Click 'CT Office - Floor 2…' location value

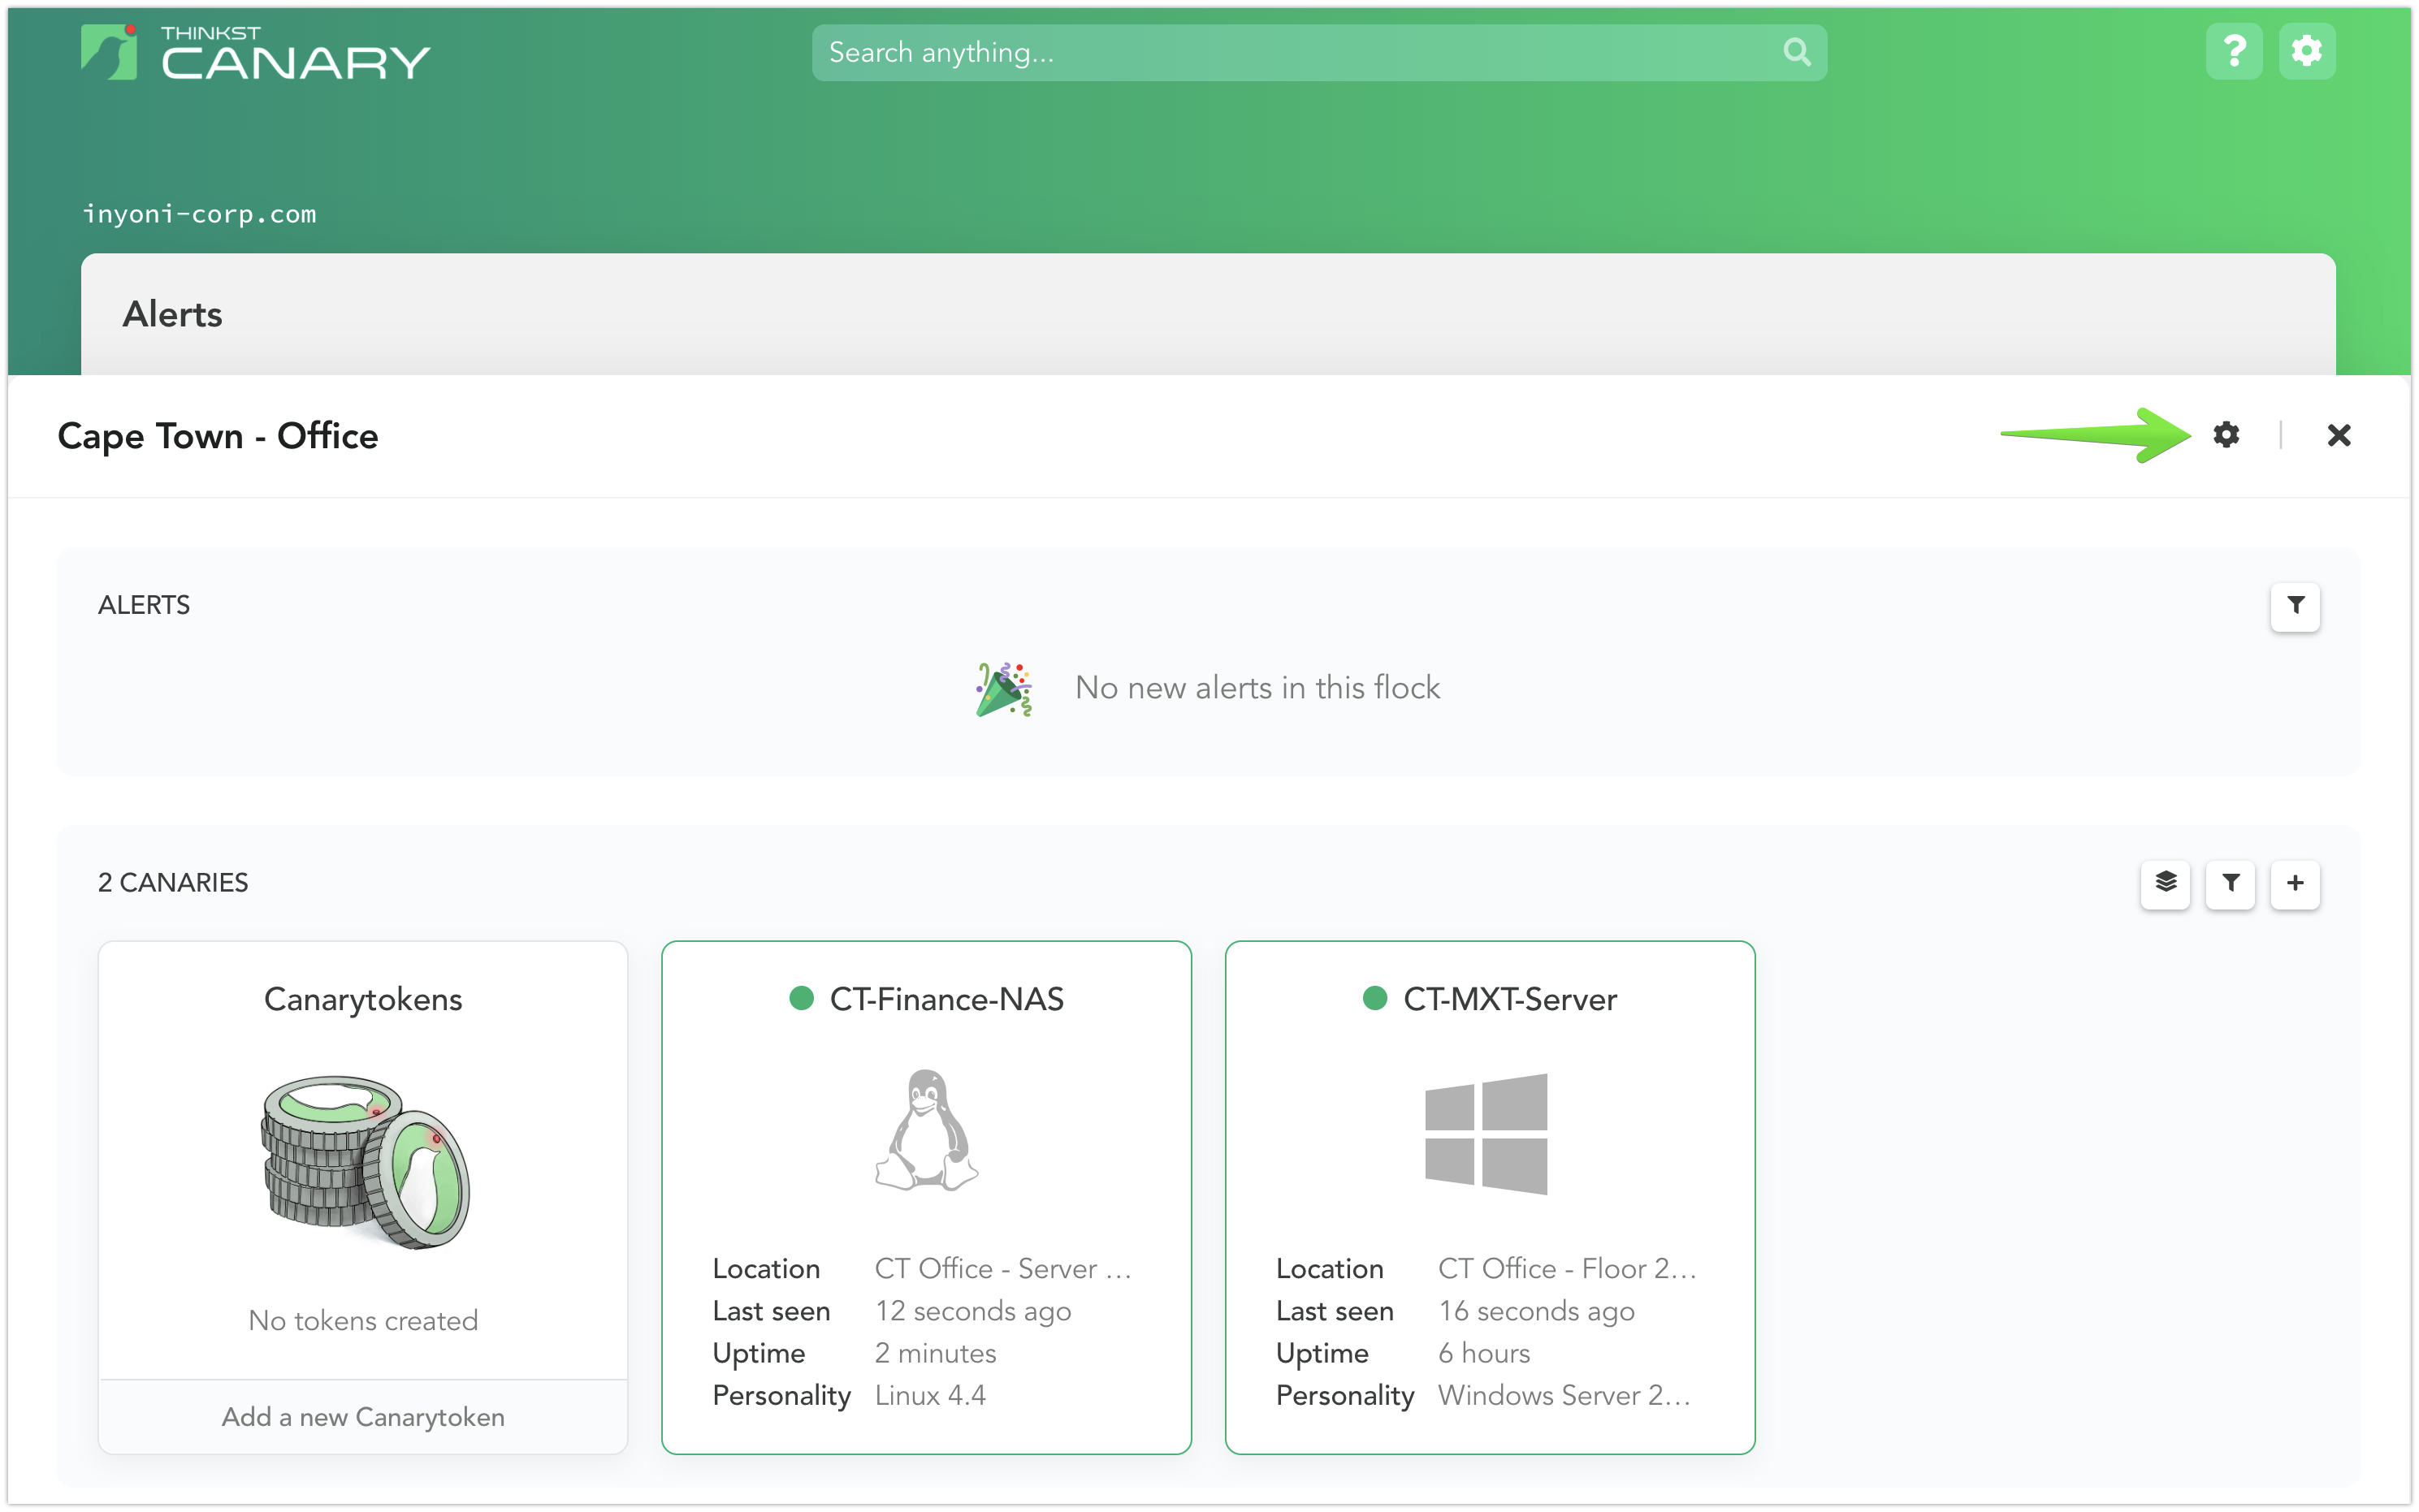[1567, 1268]
